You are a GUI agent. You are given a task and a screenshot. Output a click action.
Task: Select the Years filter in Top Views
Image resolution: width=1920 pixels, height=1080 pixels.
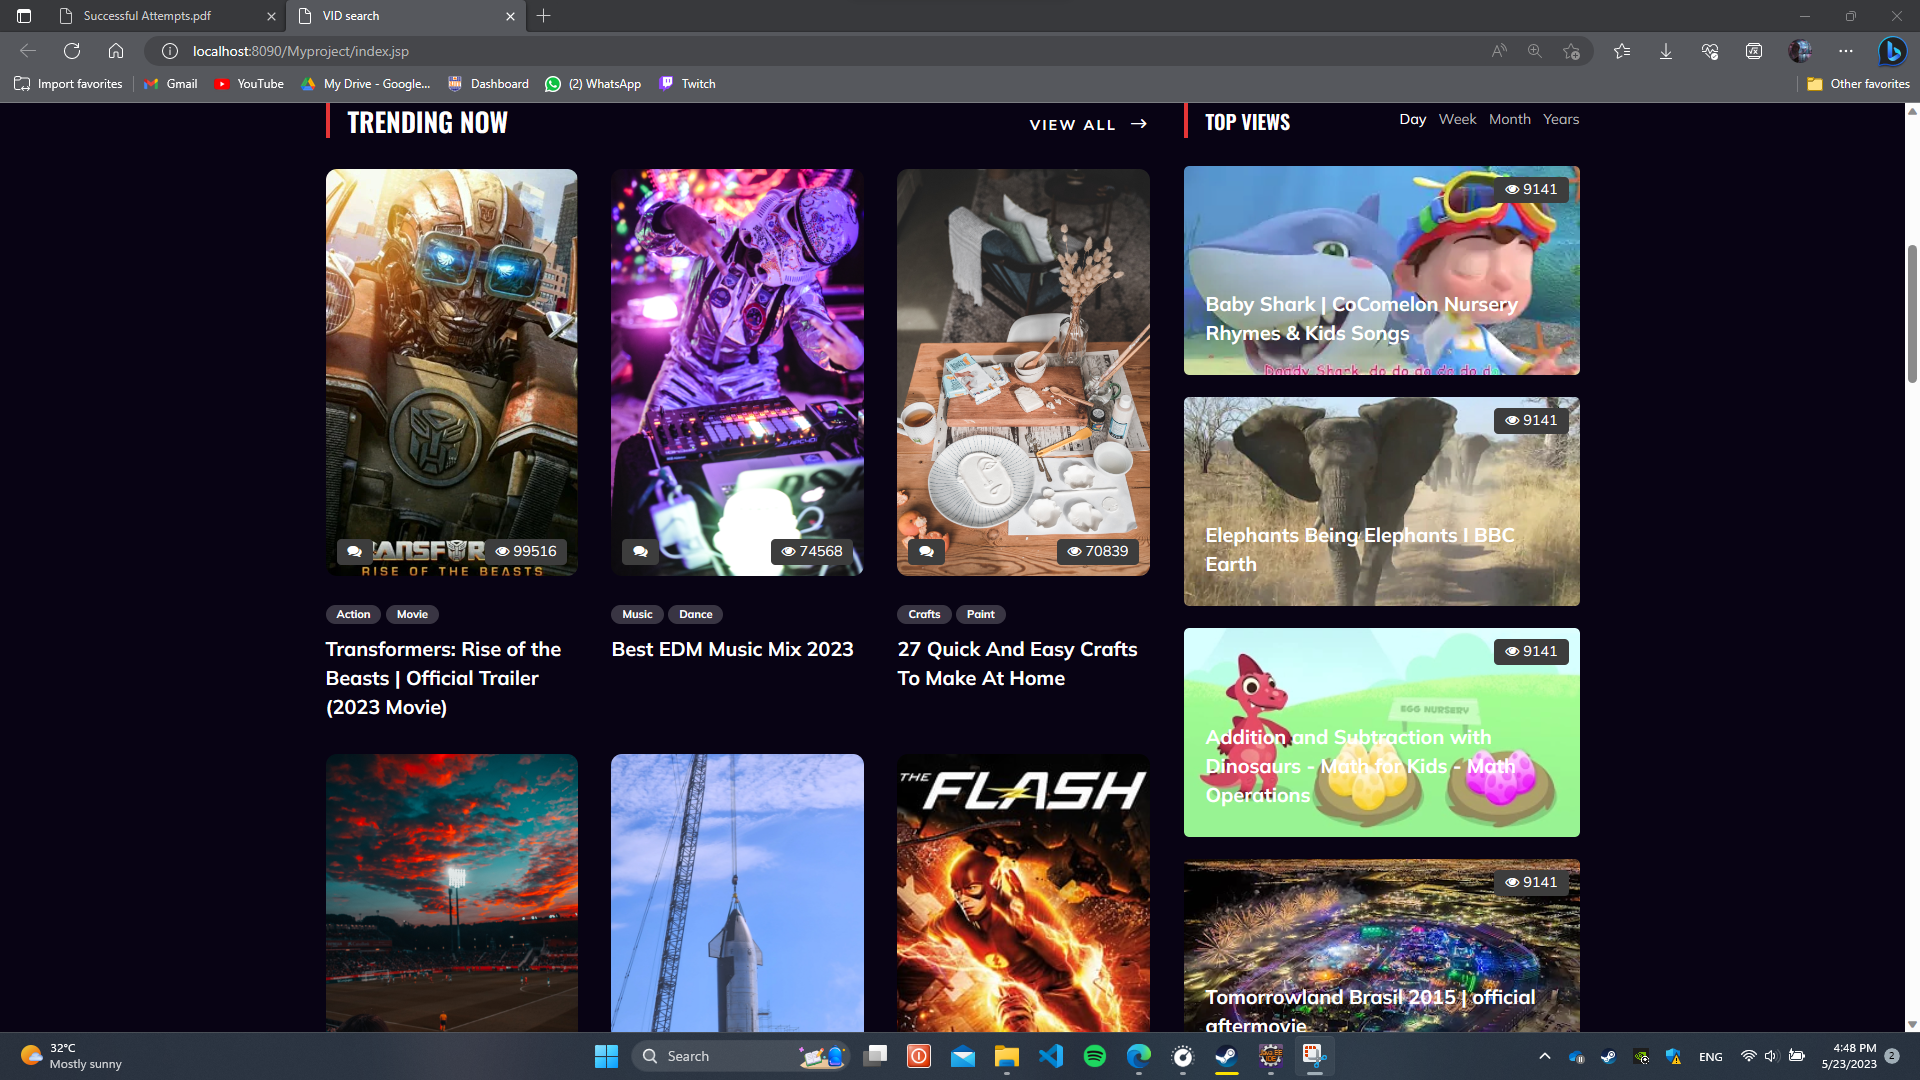tap(1561, 119)
